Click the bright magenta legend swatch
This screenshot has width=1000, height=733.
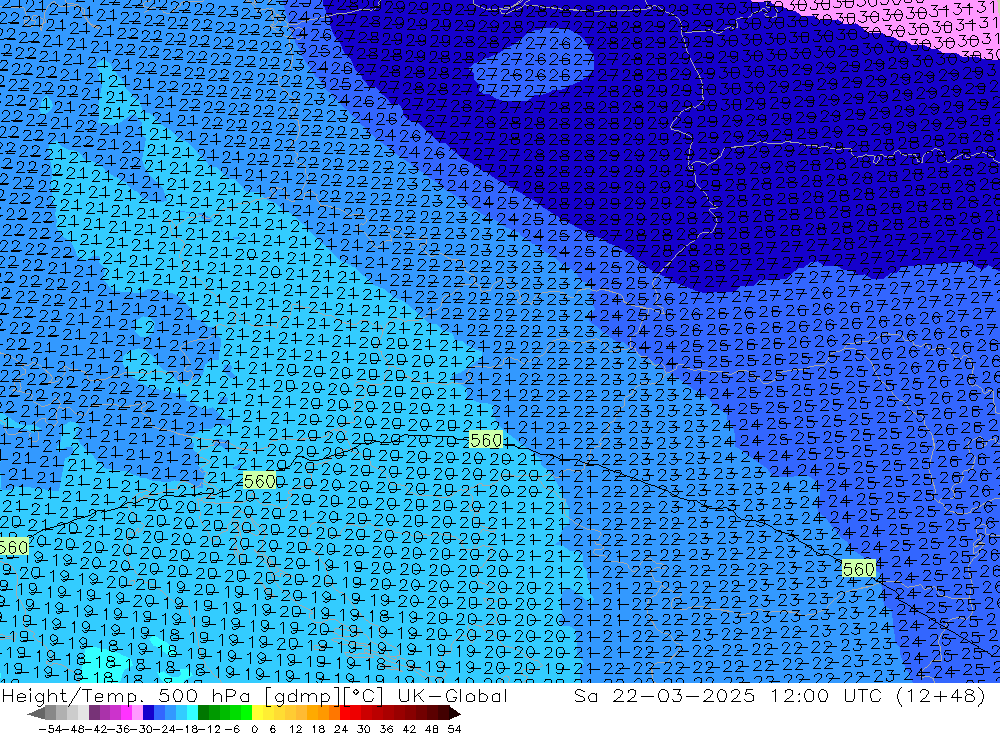pos(126,712)
